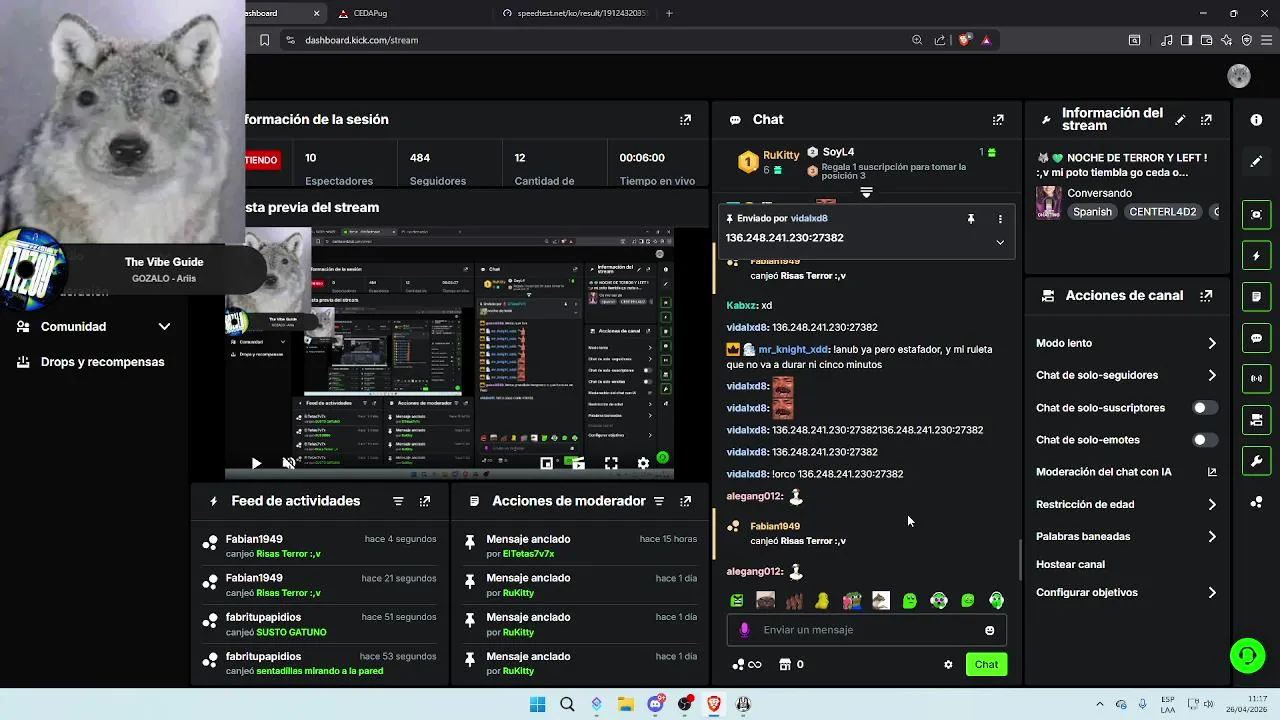Collapse the gift leaderboard arrow
This screenshot has width=1280, height=720.
(866, 192)
